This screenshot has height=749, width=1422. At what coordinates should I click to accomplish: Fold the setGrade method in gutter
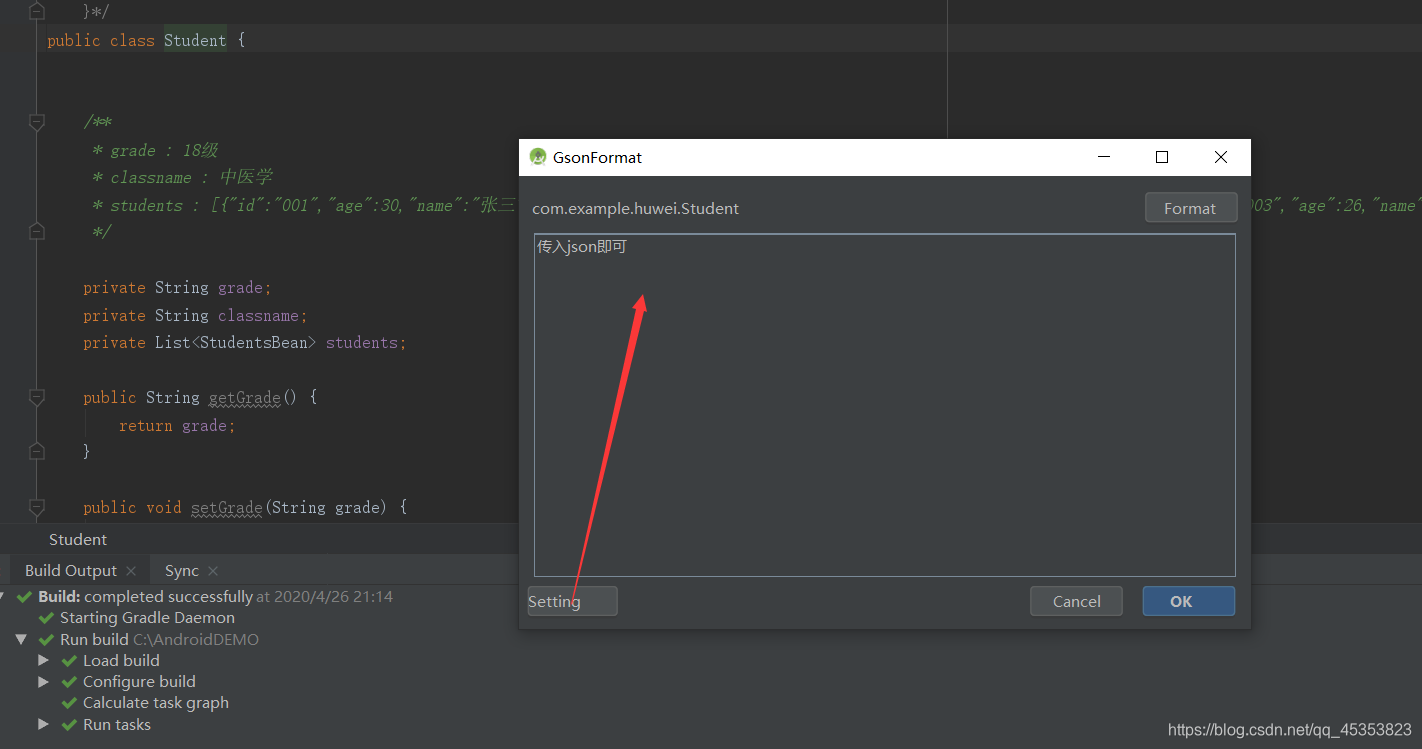click(x=37, y=507)
